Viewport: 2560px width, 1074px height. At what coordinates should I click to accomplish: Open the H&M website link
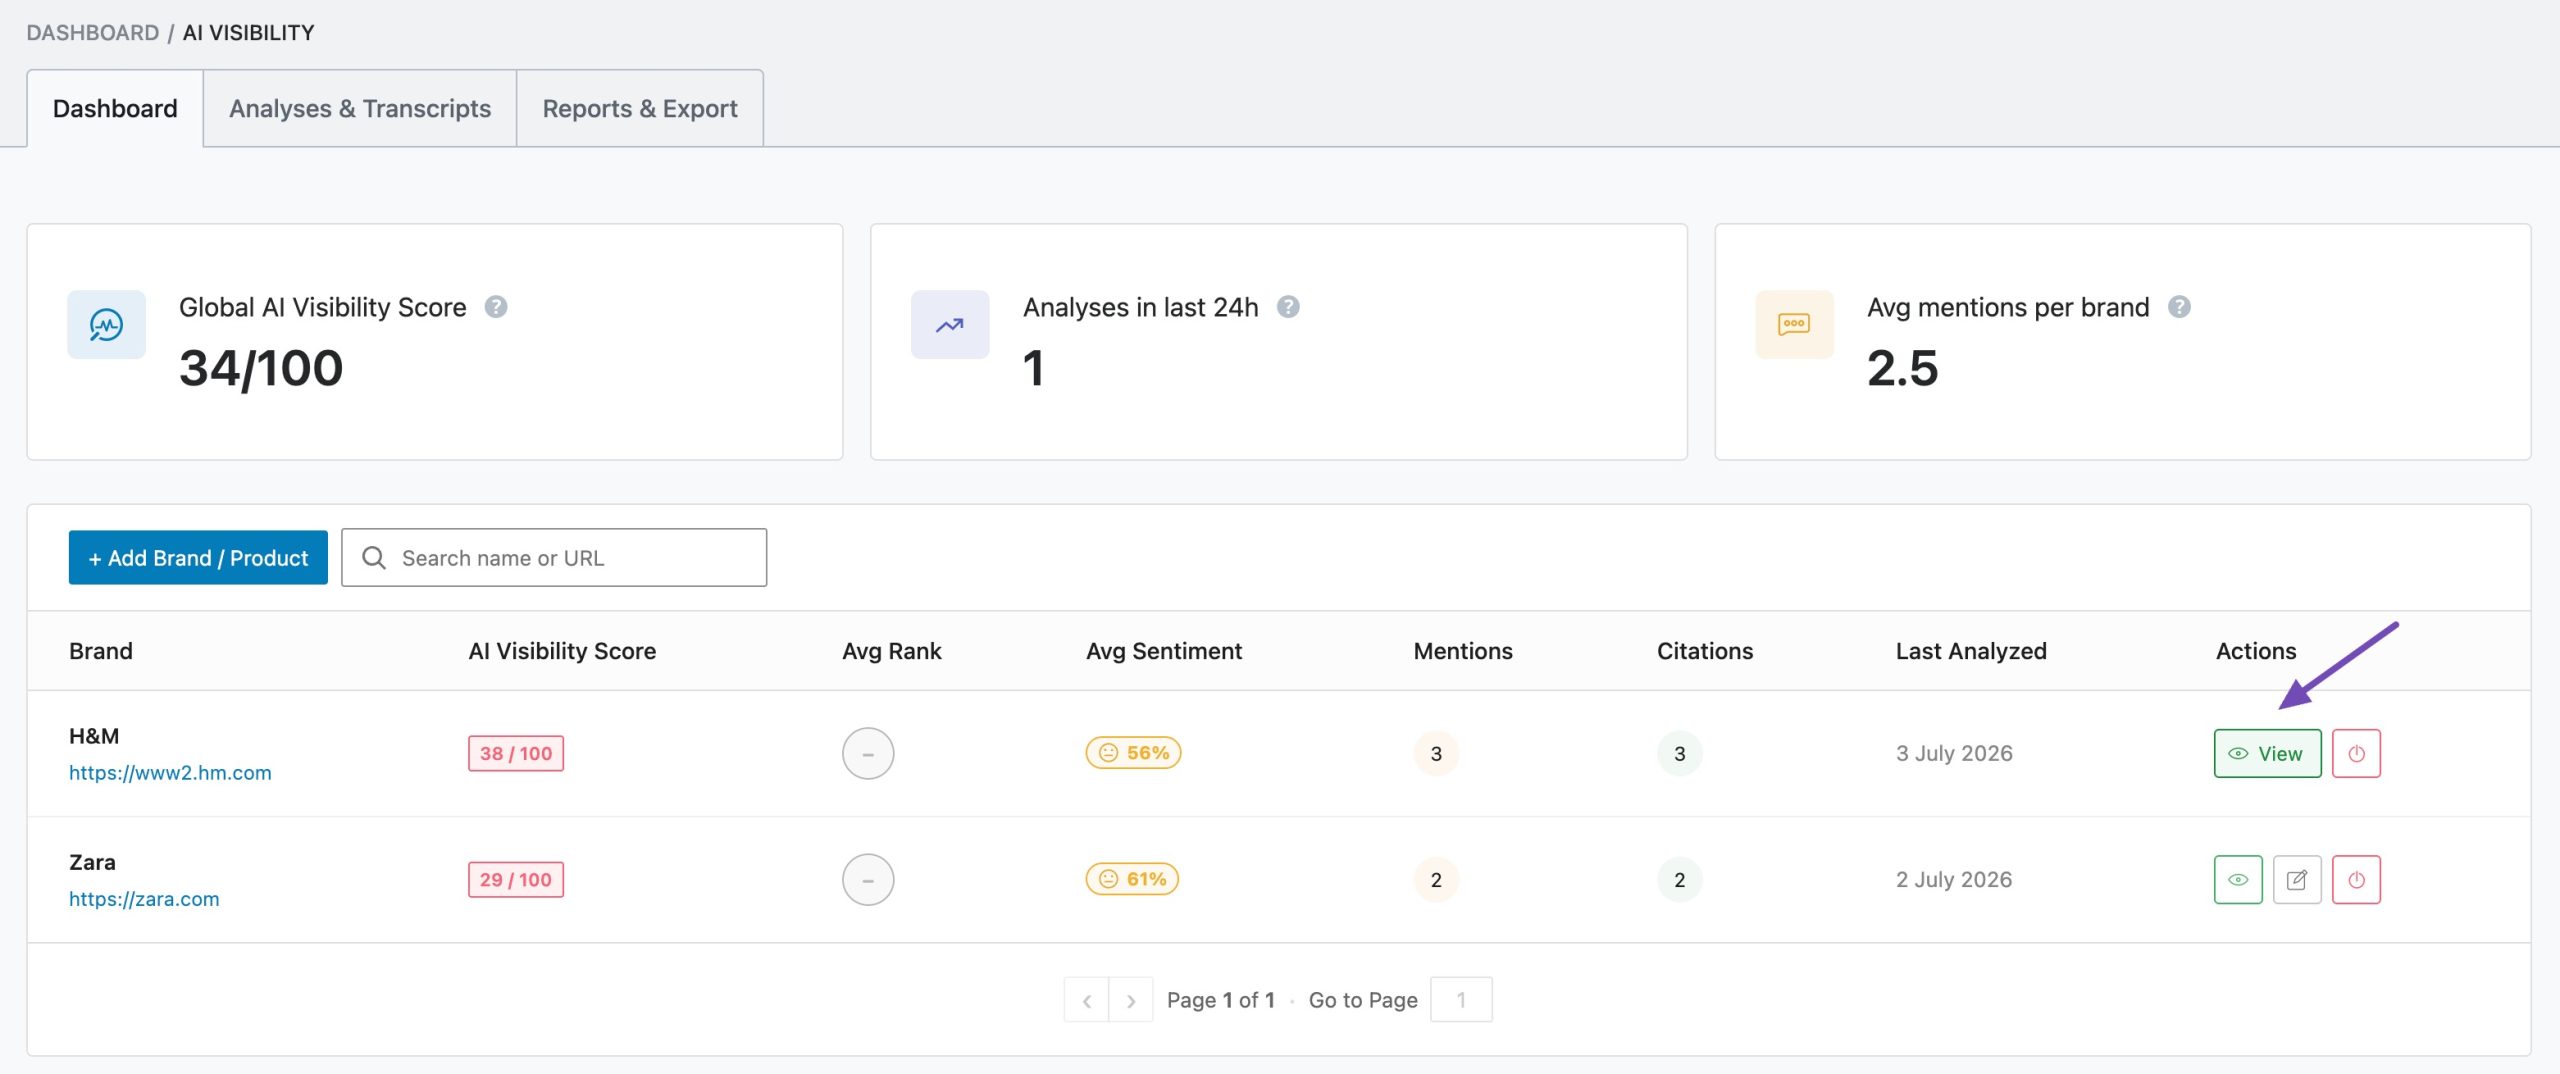click(x=170, y=772)
